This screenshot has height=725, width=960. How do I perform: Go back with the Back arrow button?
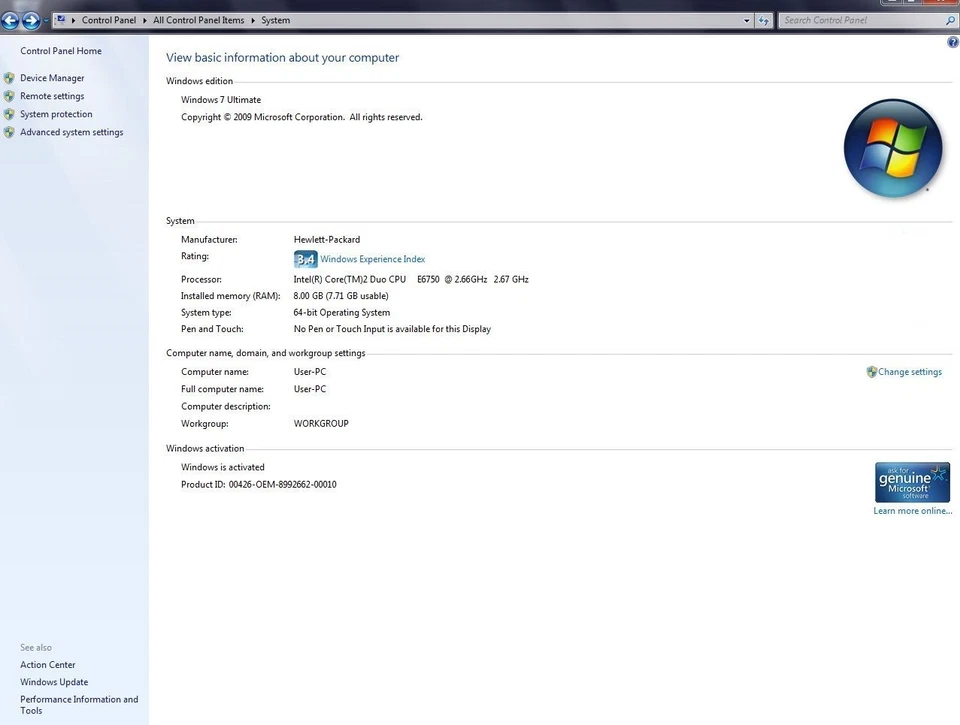pyautogui.click(x=10, y=21)
